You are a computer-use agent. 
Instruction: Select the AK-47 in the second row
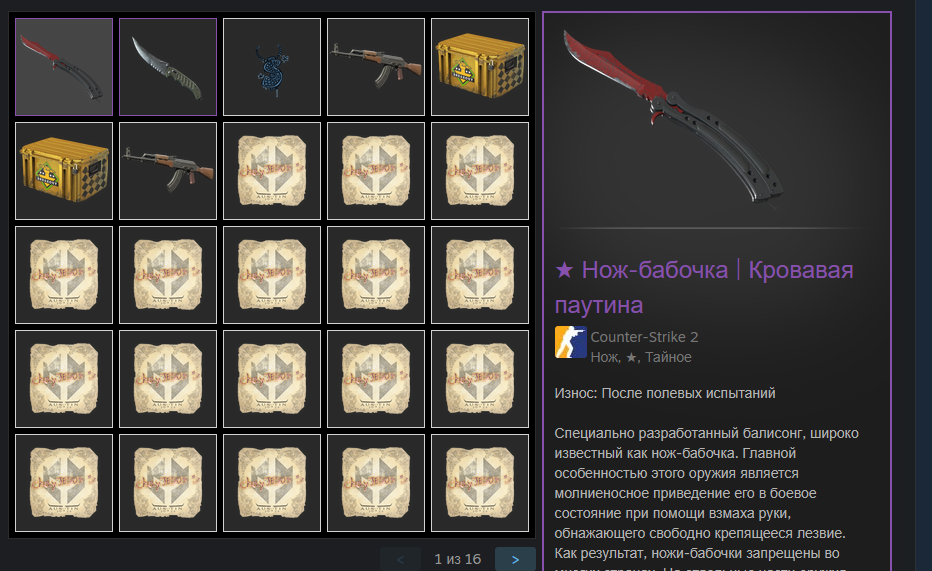[168, 171]
